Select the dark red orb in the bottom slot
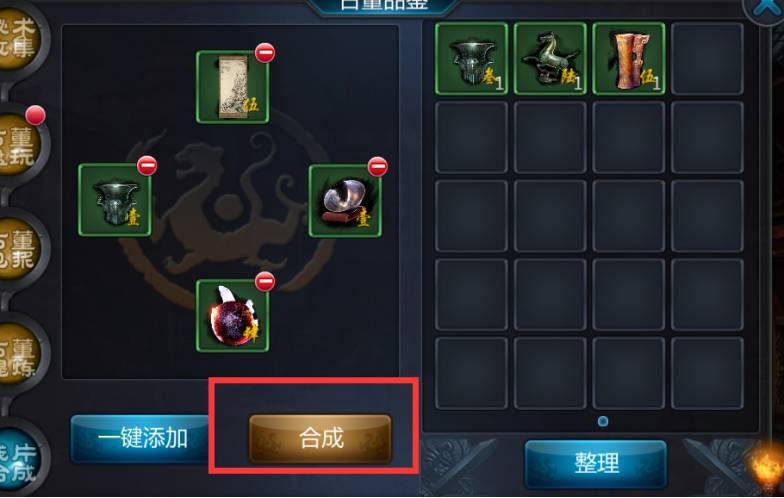 232,316
